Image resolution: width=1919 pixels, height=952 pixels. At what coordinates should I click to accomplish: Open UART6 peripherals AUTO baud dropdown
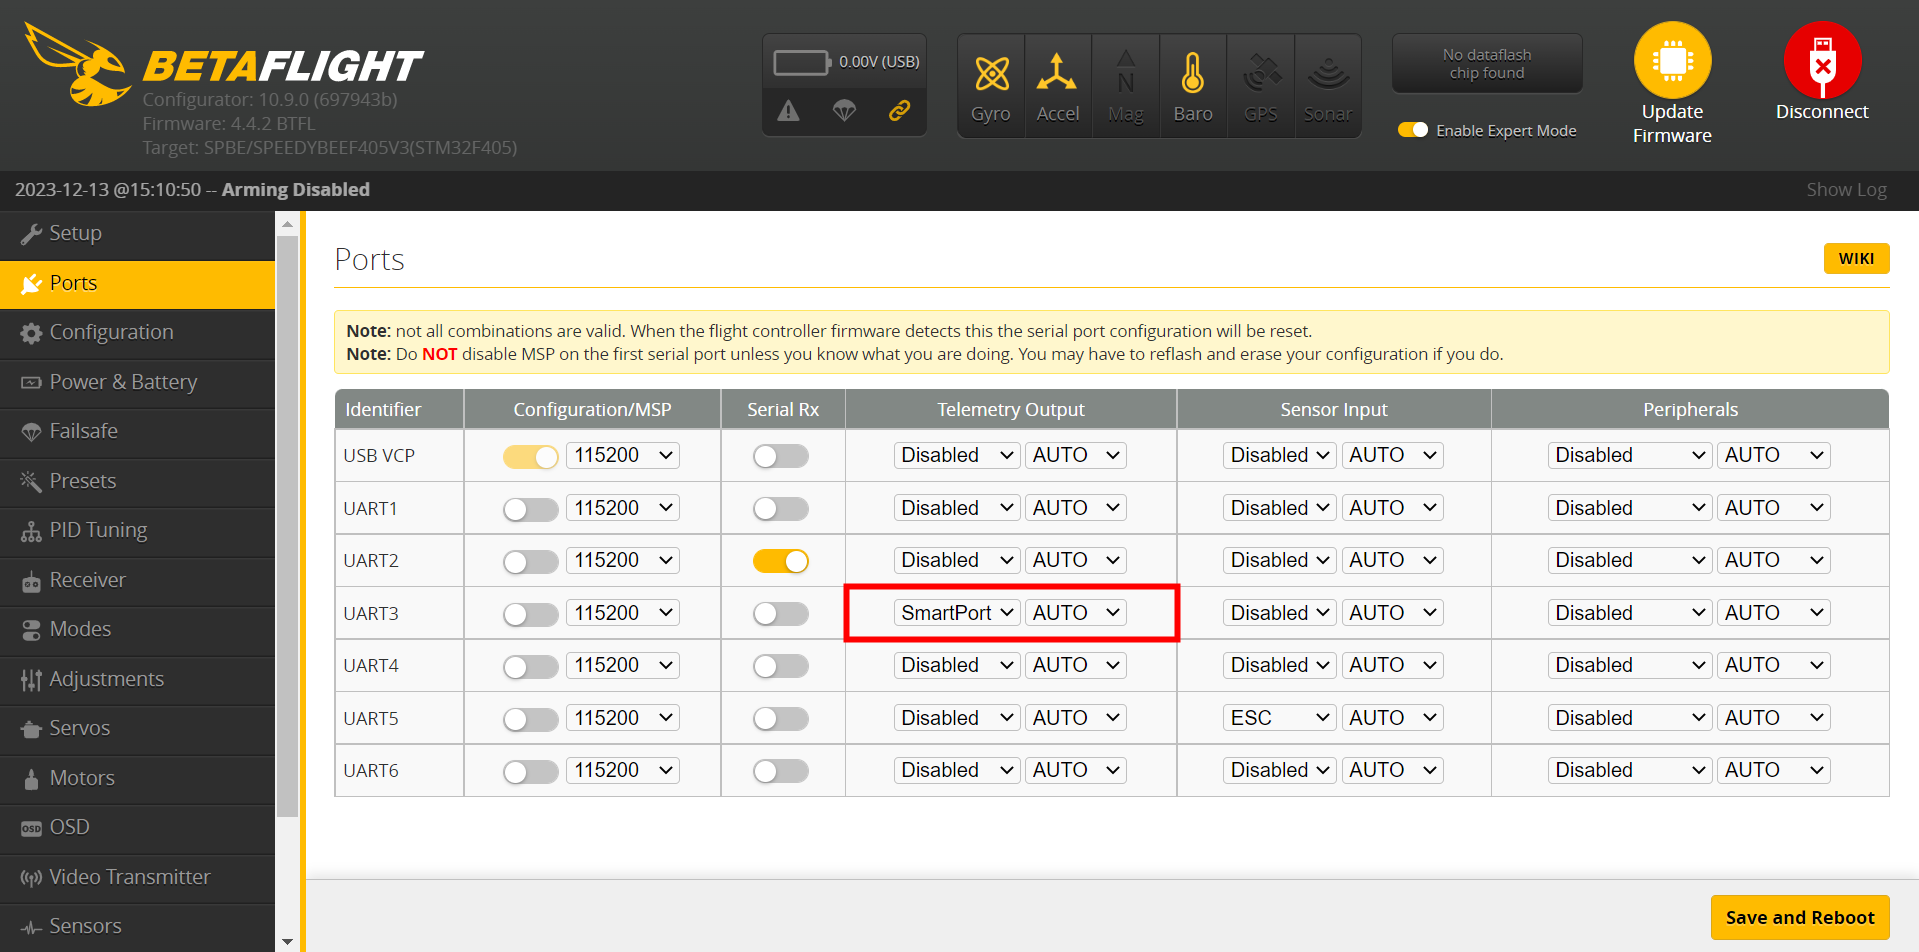tap(1774, 770)
